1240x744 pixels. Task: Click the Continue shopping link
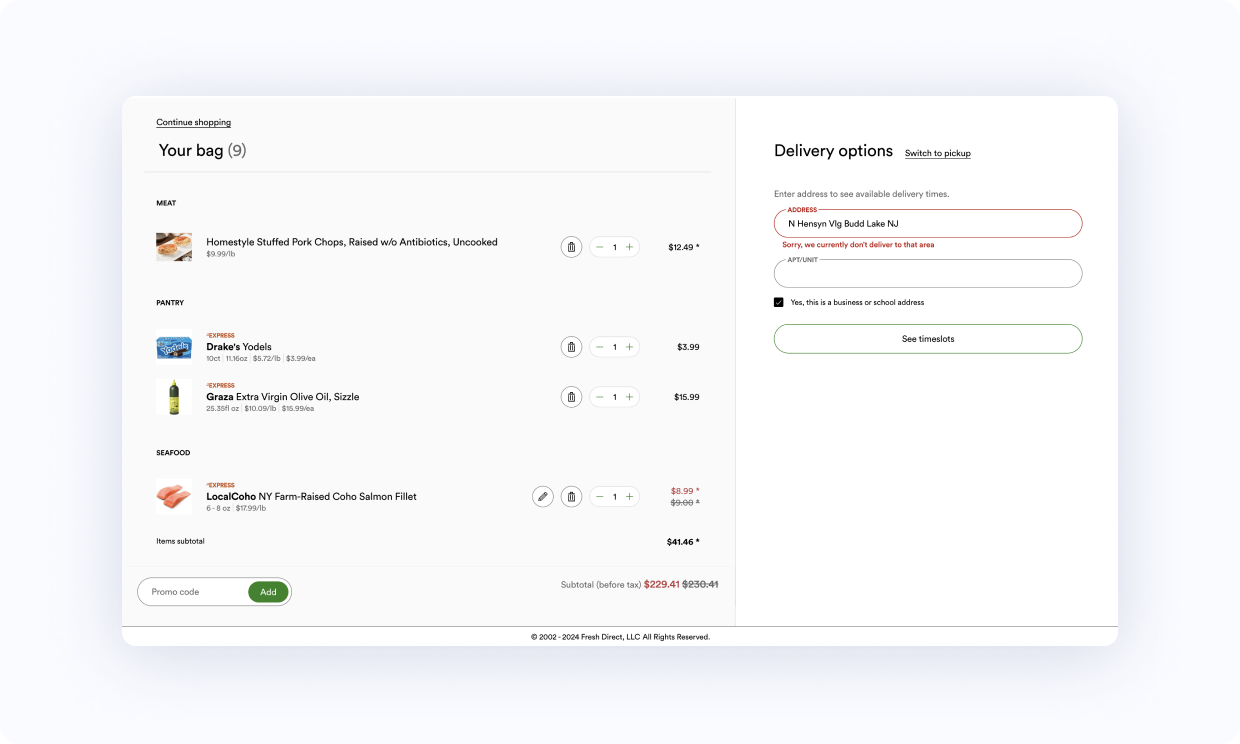193,123
